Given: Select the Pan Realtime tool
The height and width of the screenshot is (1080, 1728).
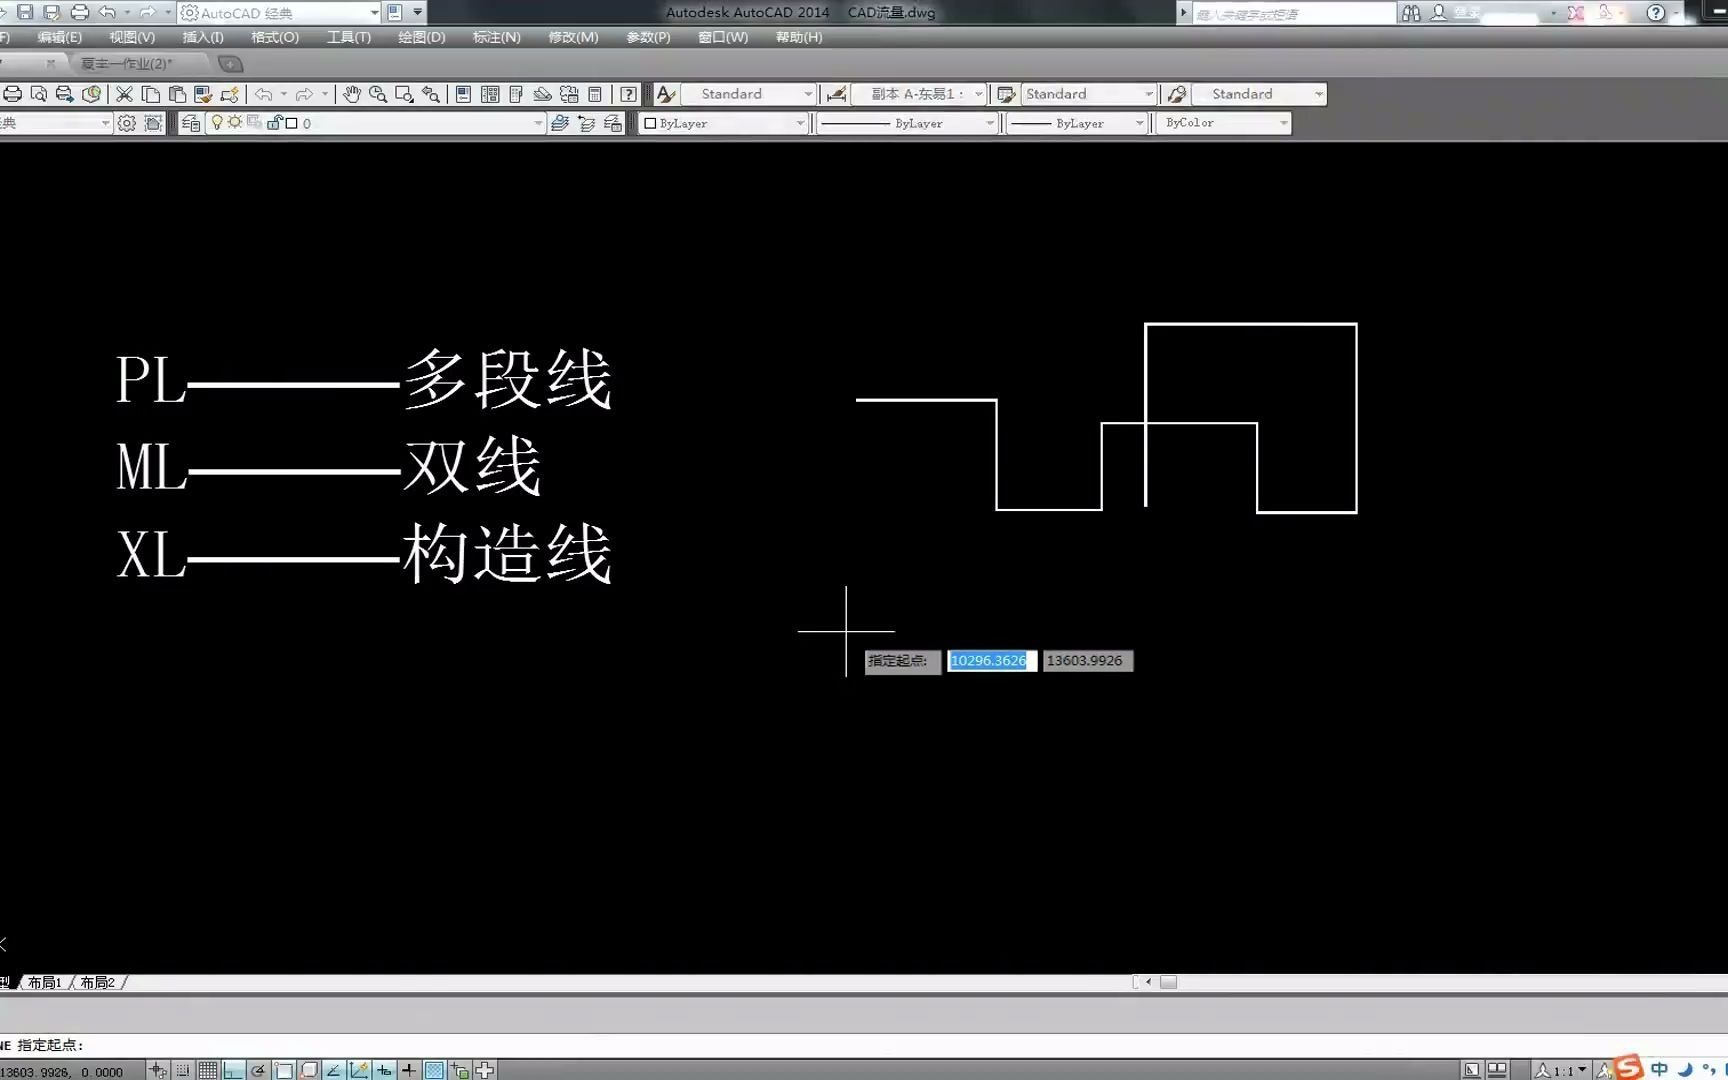Looking at the screenshot, I should 352,93.
